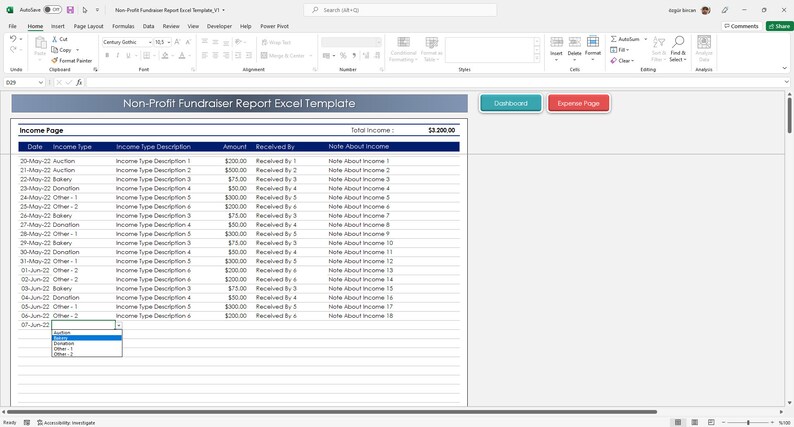Choose the fill color bucket

(x=165, y=55)
